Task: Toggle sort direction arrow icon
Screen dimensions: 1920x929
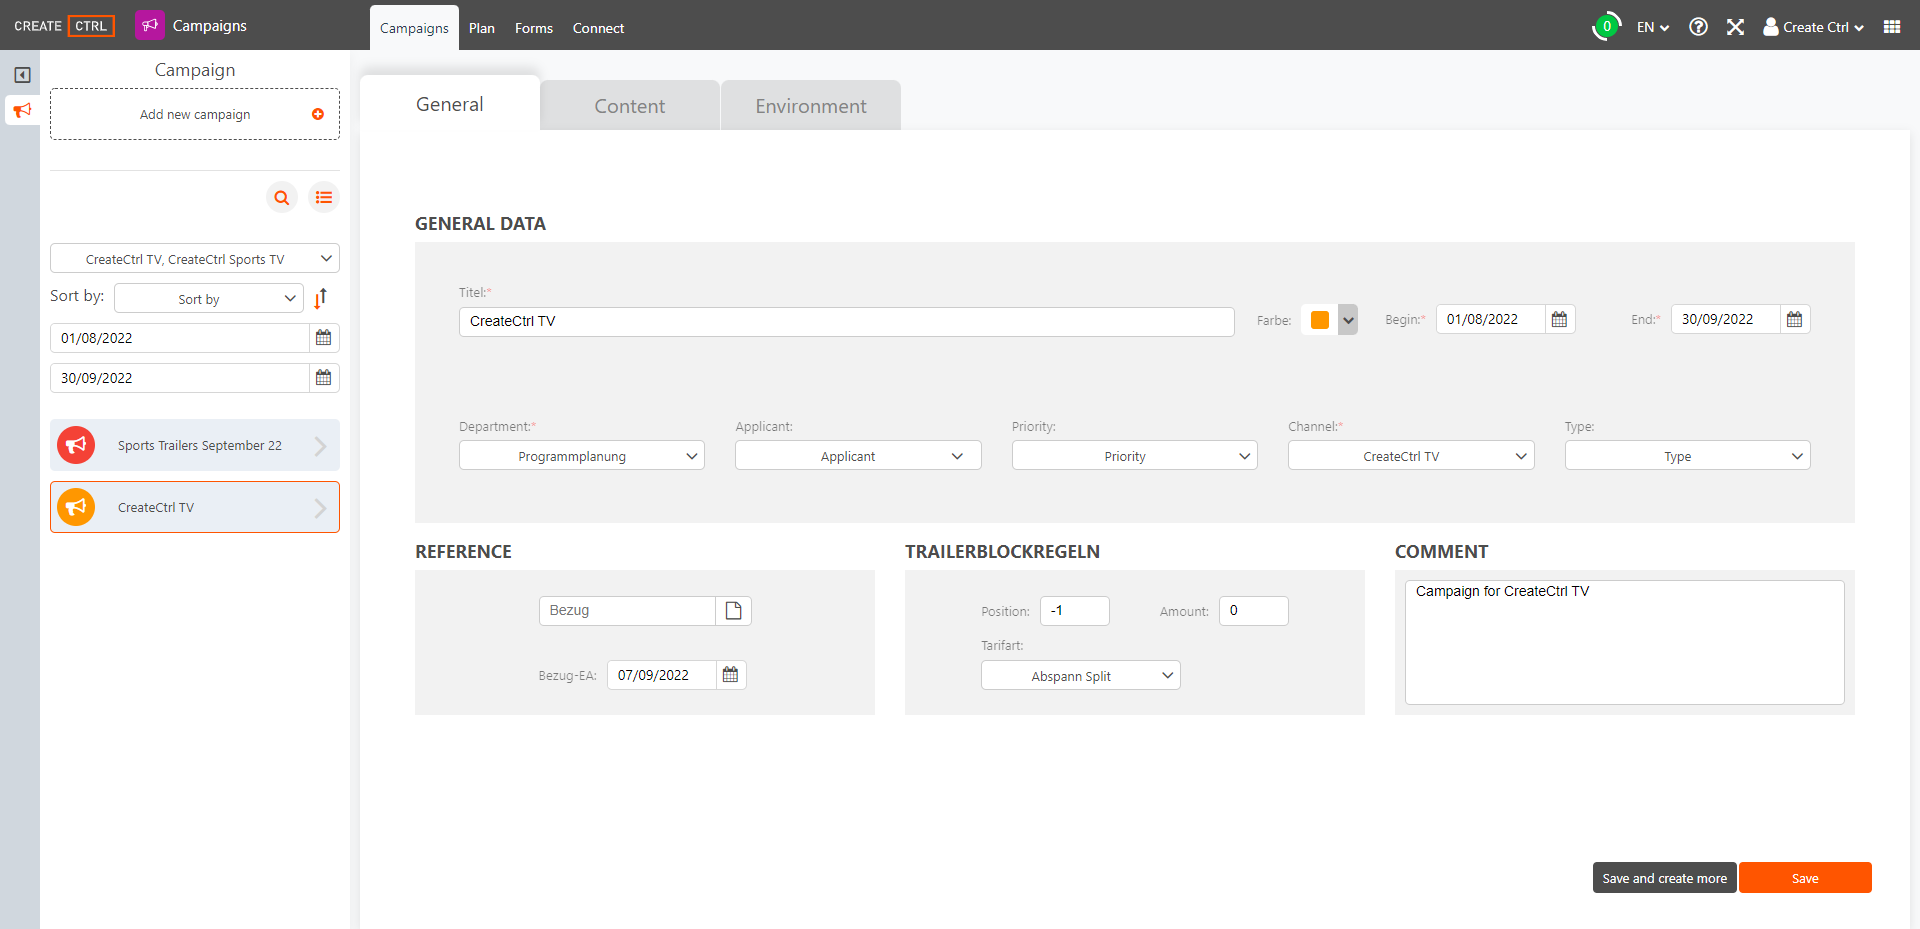Action: [x=320, y=298]
